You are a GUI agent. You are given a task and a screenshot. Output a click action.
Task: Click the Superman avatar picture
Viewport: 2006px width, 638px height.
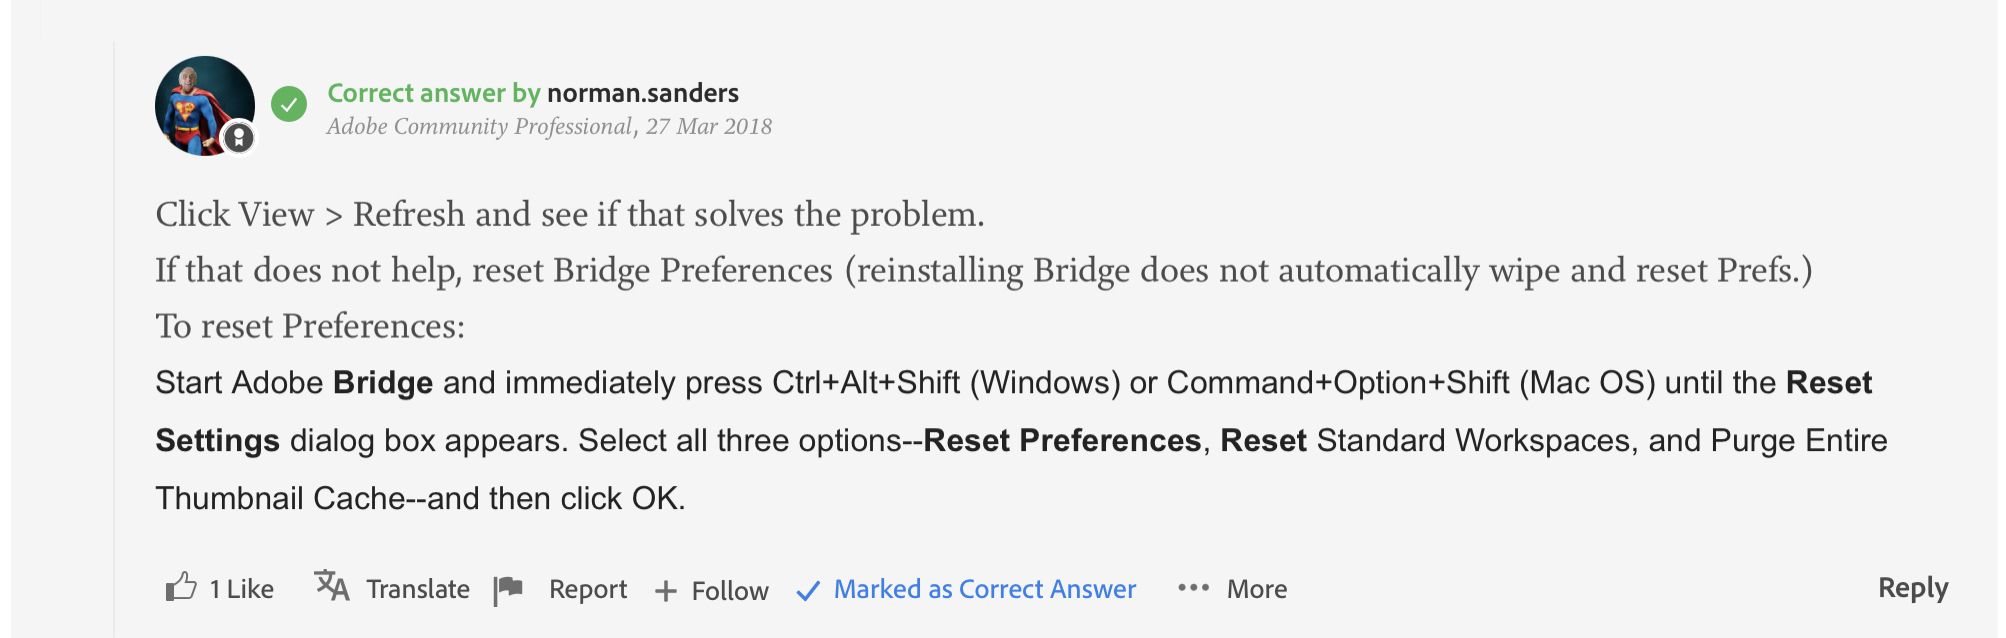200,102
